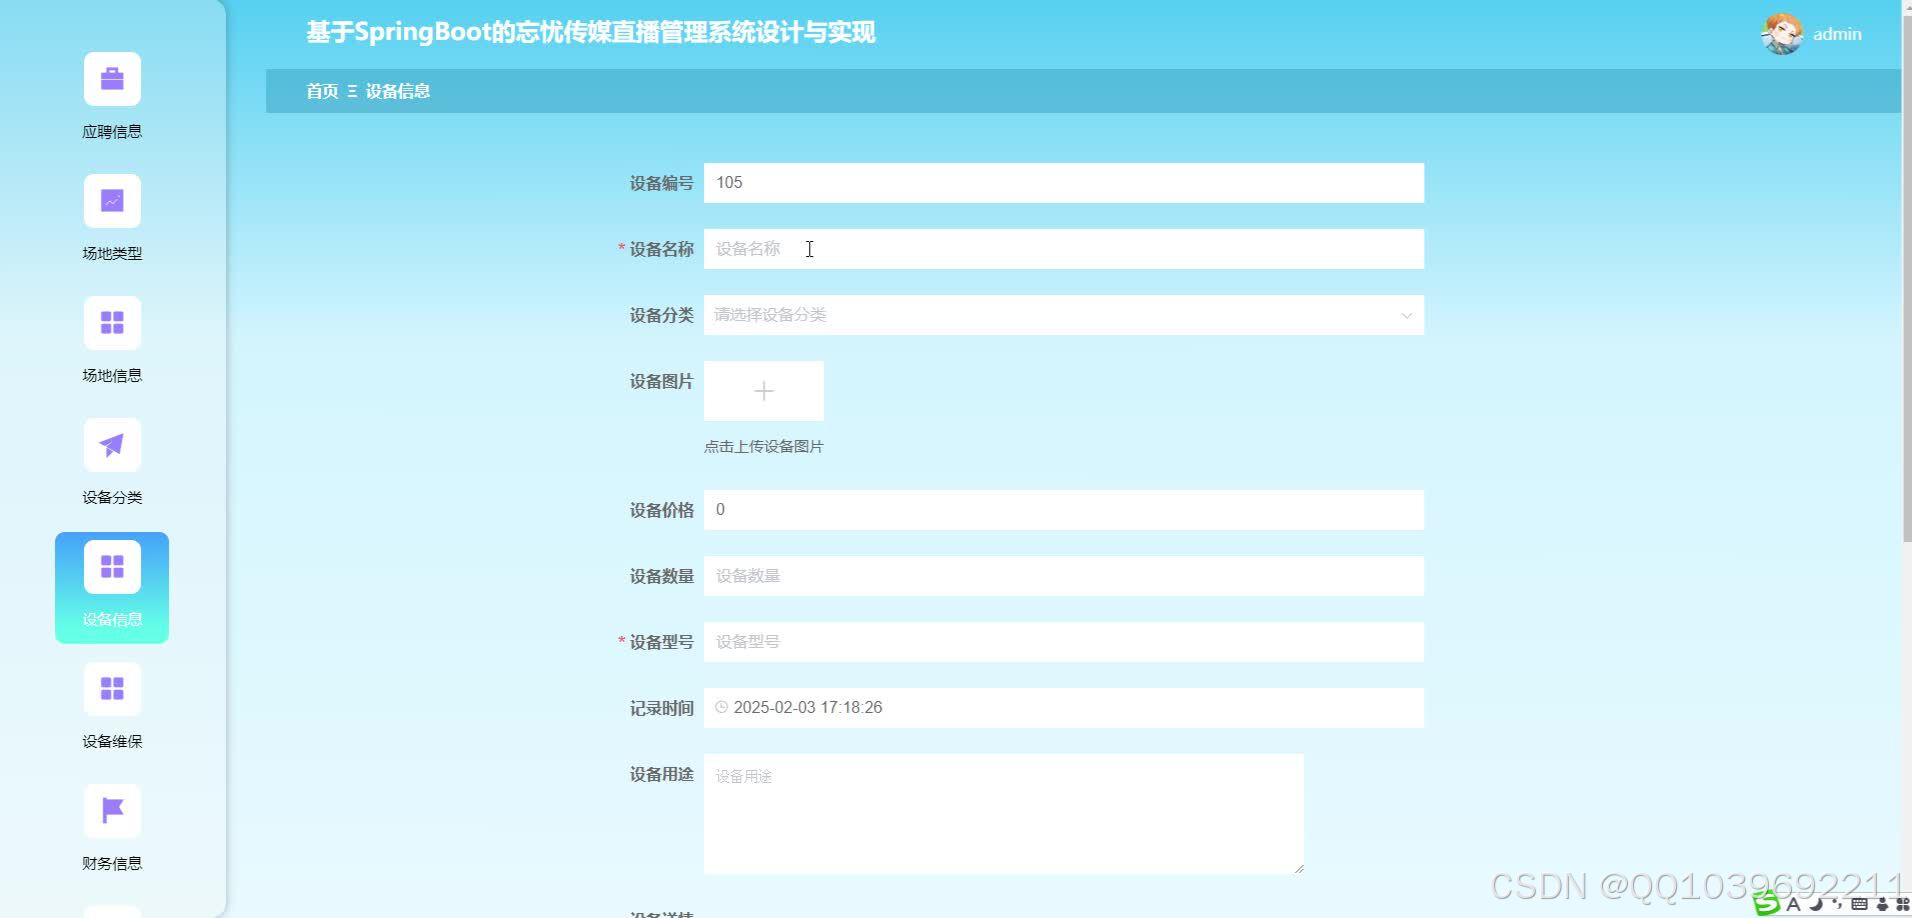Click the 场地信息 grid icon
Viewport: 1912px width, 918px height.
111,322
